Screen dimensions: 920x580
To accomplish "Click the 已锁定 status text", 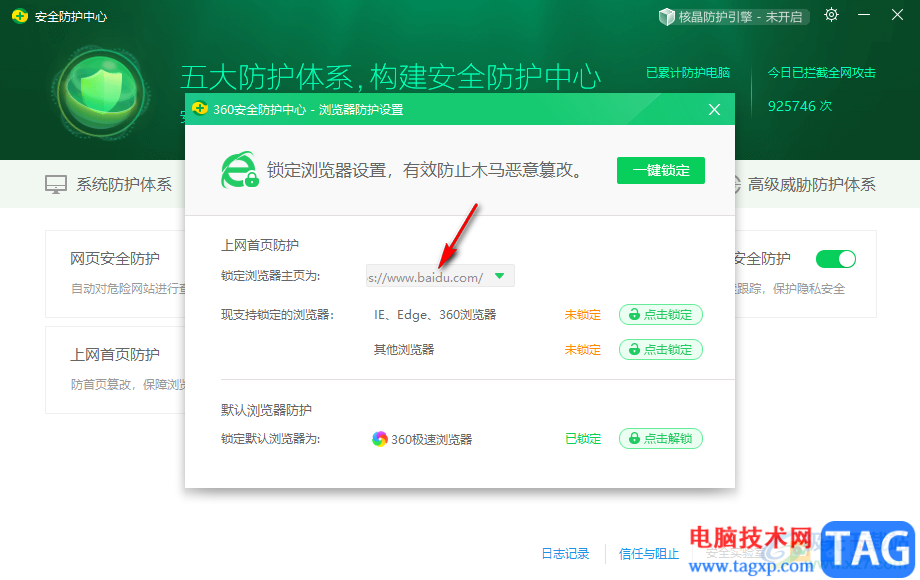I will point(583,439).
